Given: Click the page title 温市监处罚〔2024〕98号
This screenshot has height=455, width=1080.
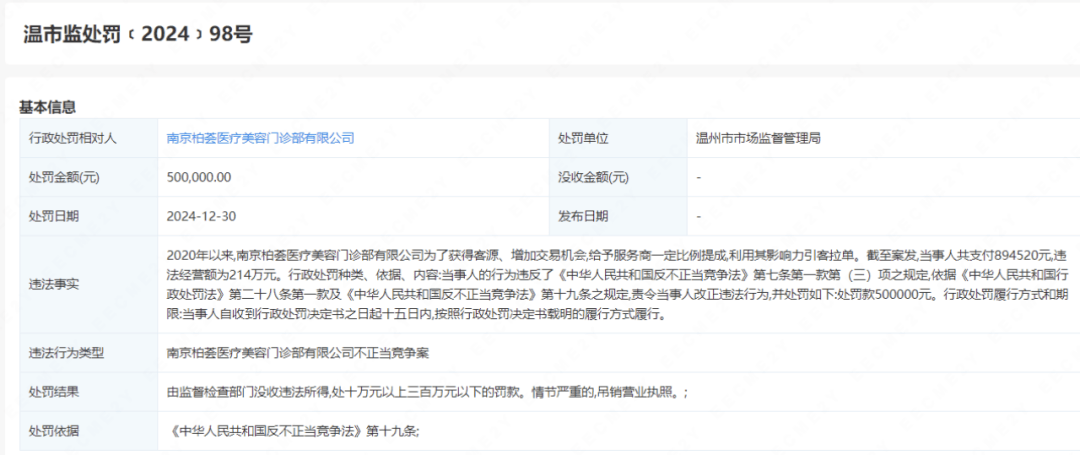Looking at the screenshot, I should [x=138, y=34].
